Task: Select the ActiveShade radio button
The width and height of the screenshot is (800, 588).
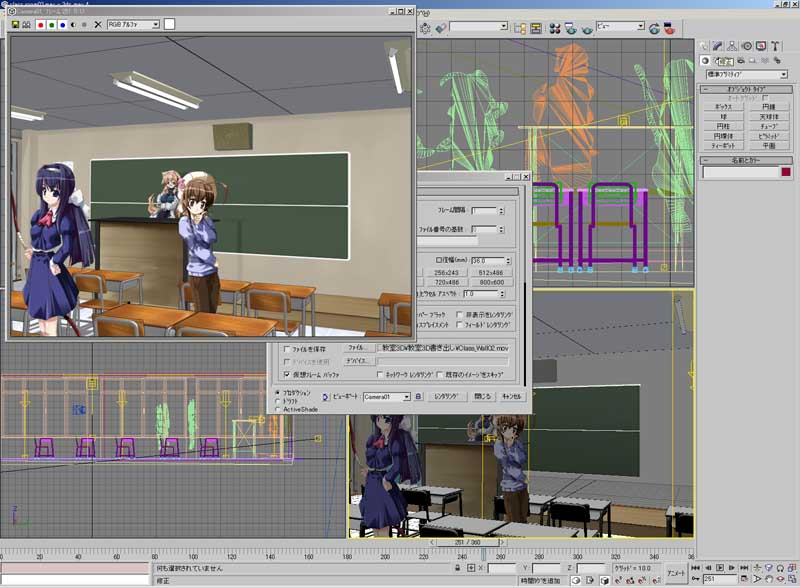Action: 278,409
